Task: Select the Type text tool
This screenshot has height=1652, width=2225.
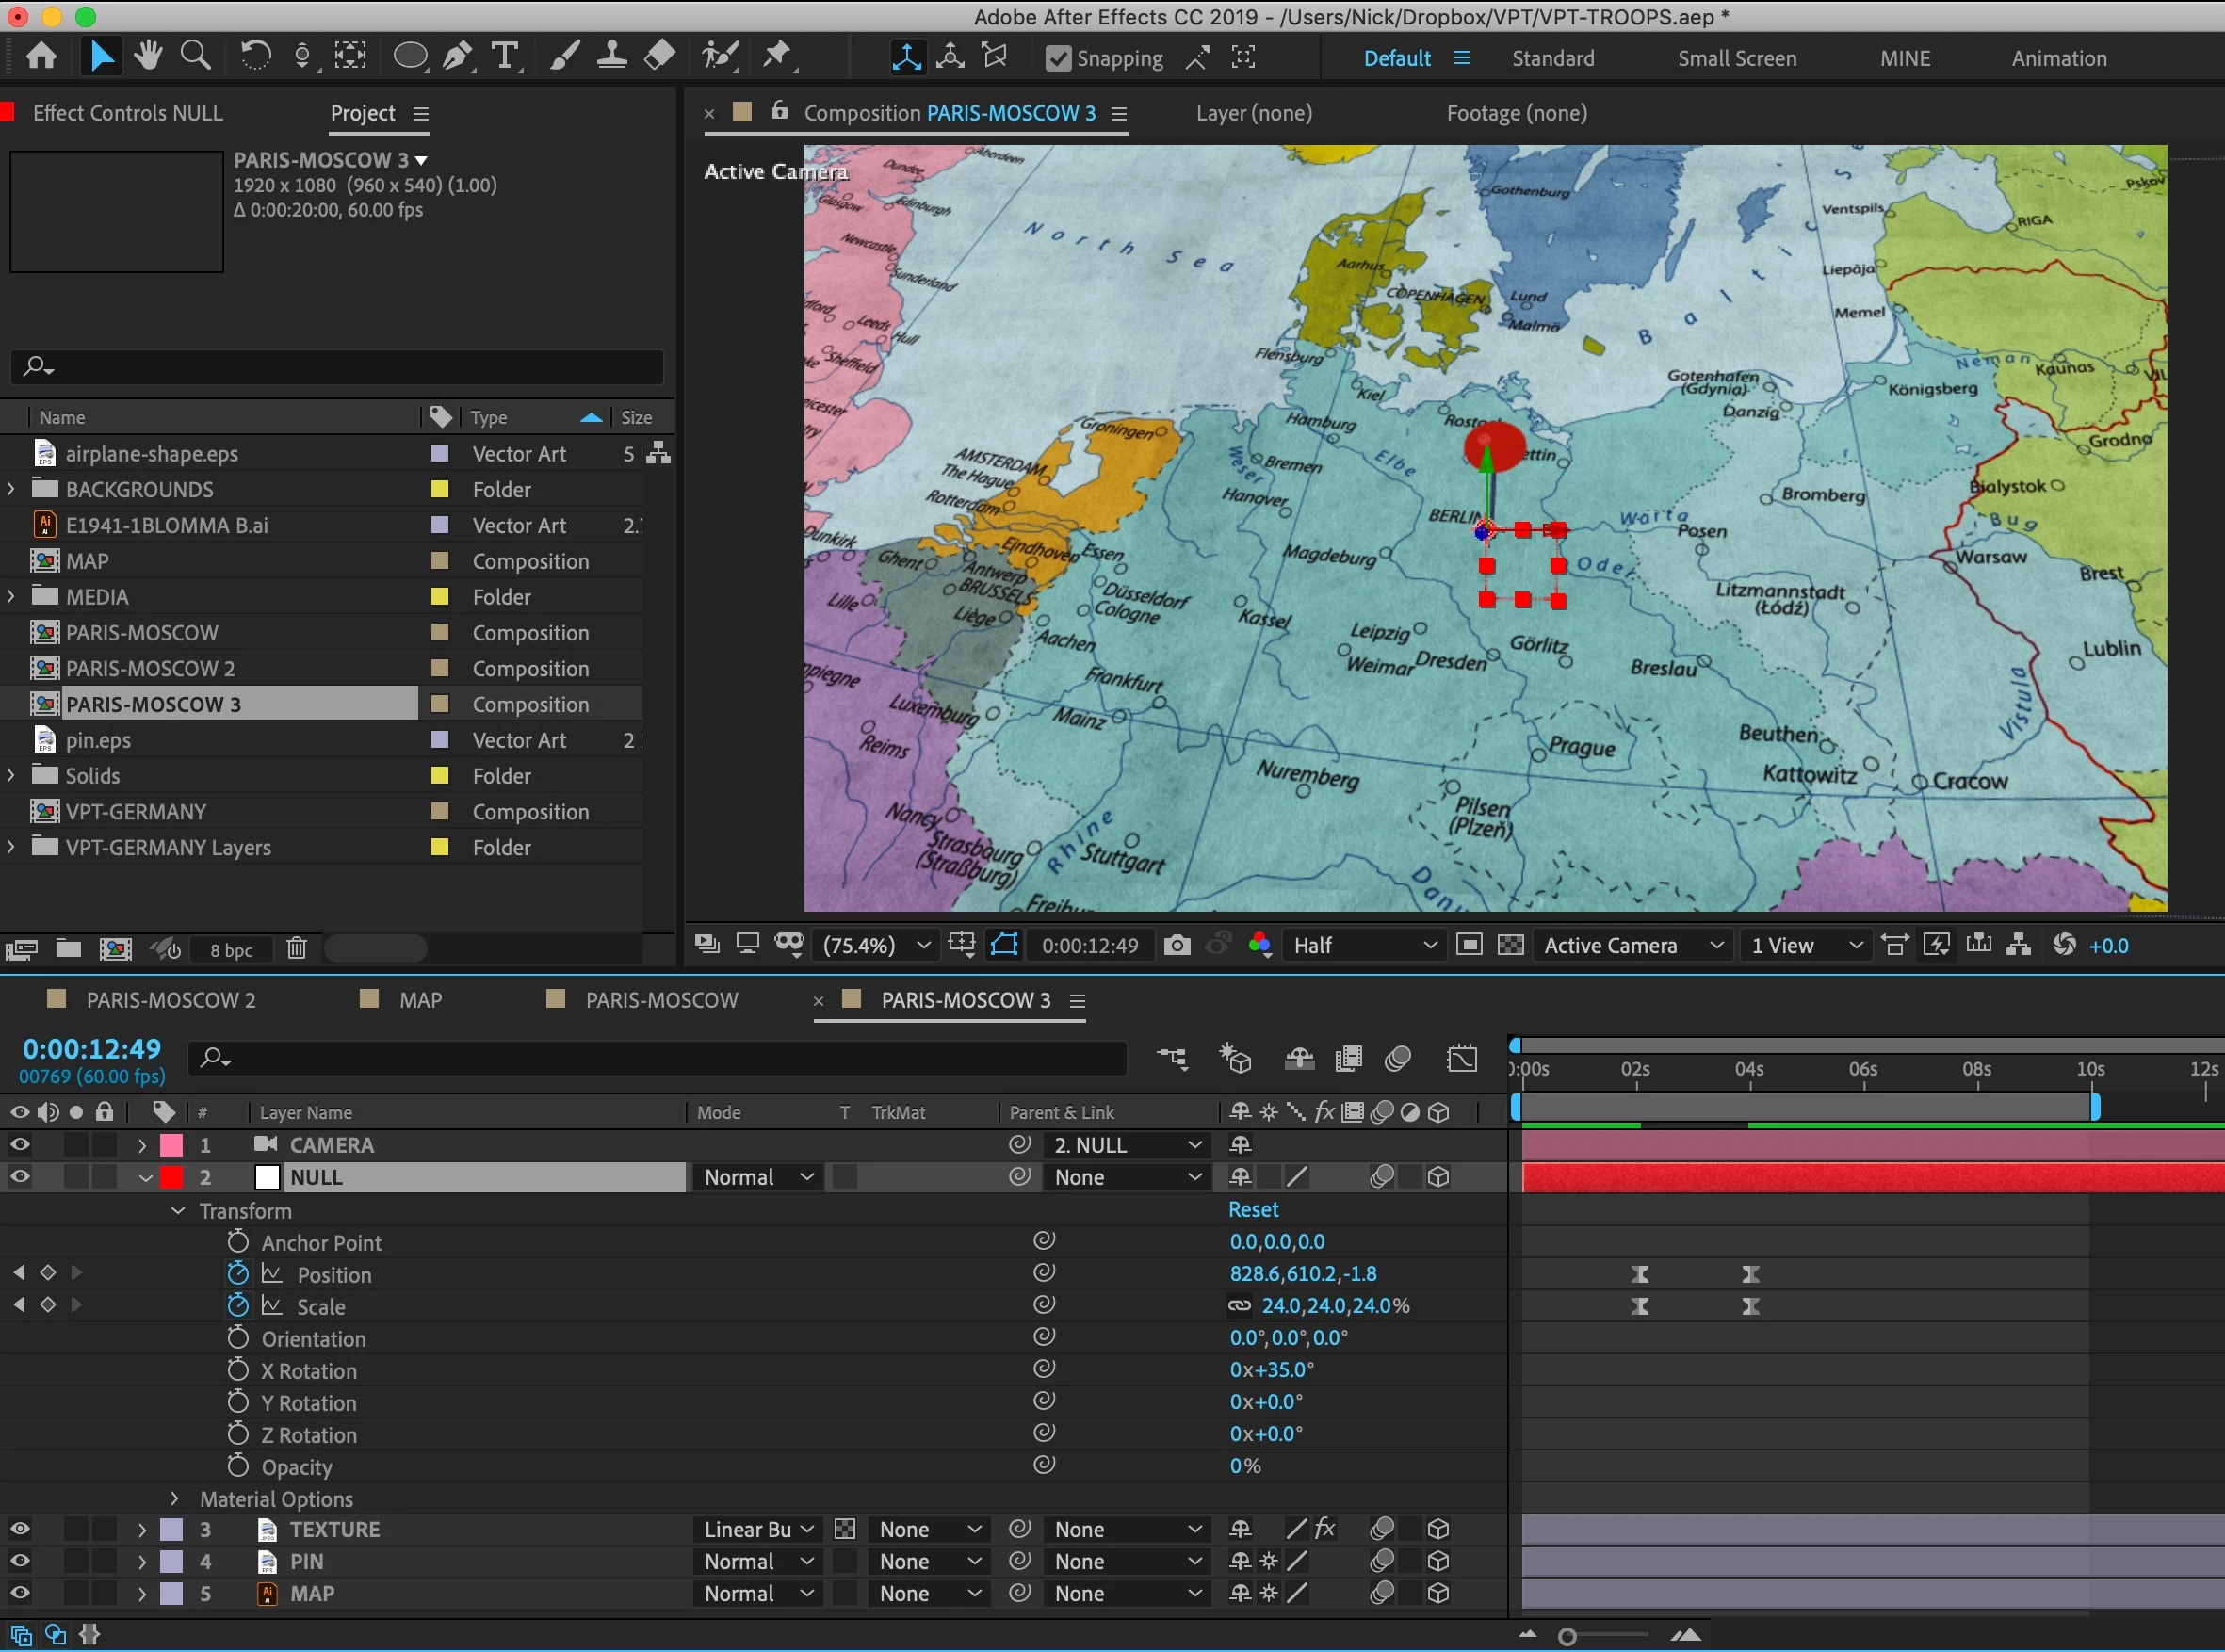Action: click(506, 56)
